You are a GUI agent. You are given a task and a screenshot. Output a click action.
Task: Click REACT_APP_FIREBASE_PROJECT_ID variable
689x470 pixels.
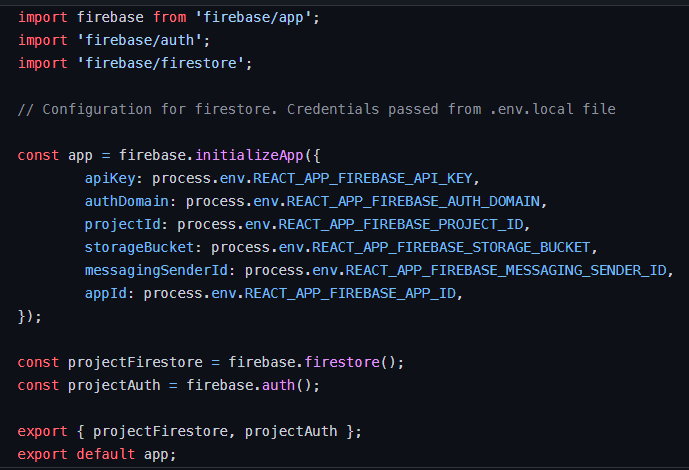(401, 225)
